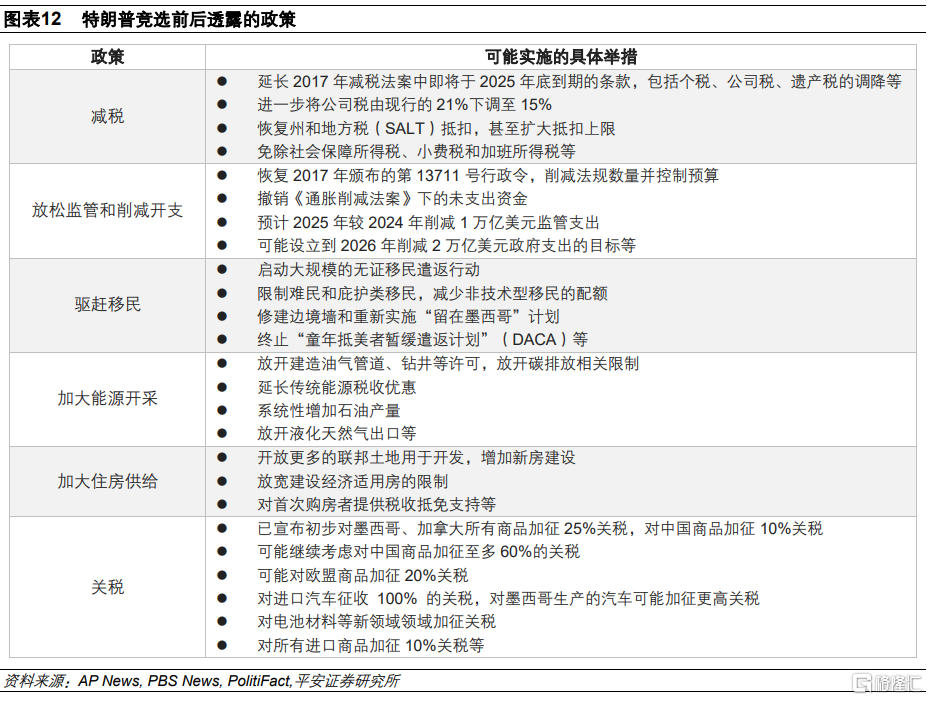
Task: Click the PolitiFact source text
Action: pyautogui.click(x=259, y=681)
